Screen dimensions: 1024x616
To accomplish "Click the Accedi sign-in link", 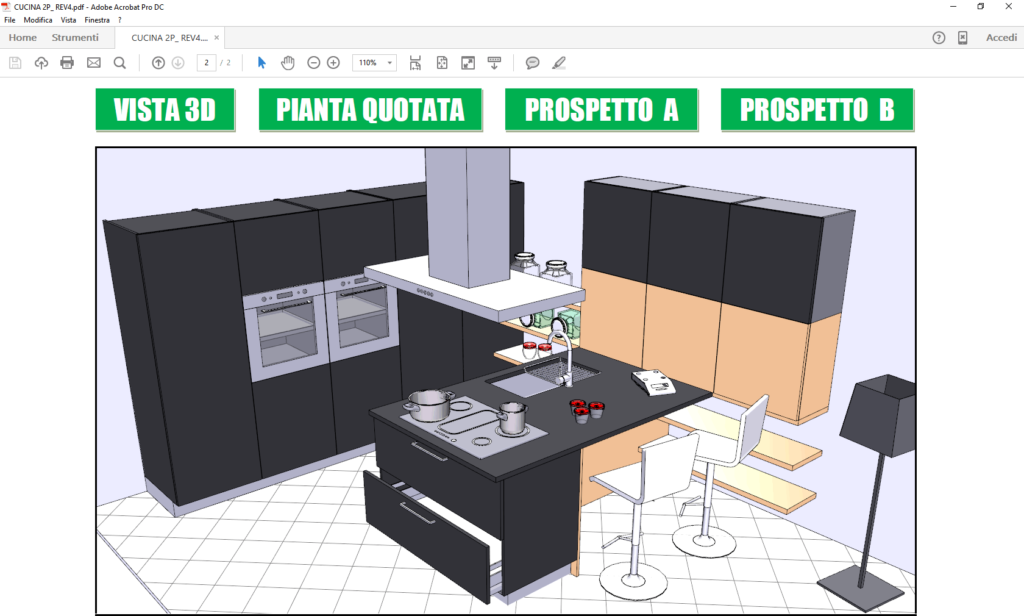I will [x=1001, y=38].
